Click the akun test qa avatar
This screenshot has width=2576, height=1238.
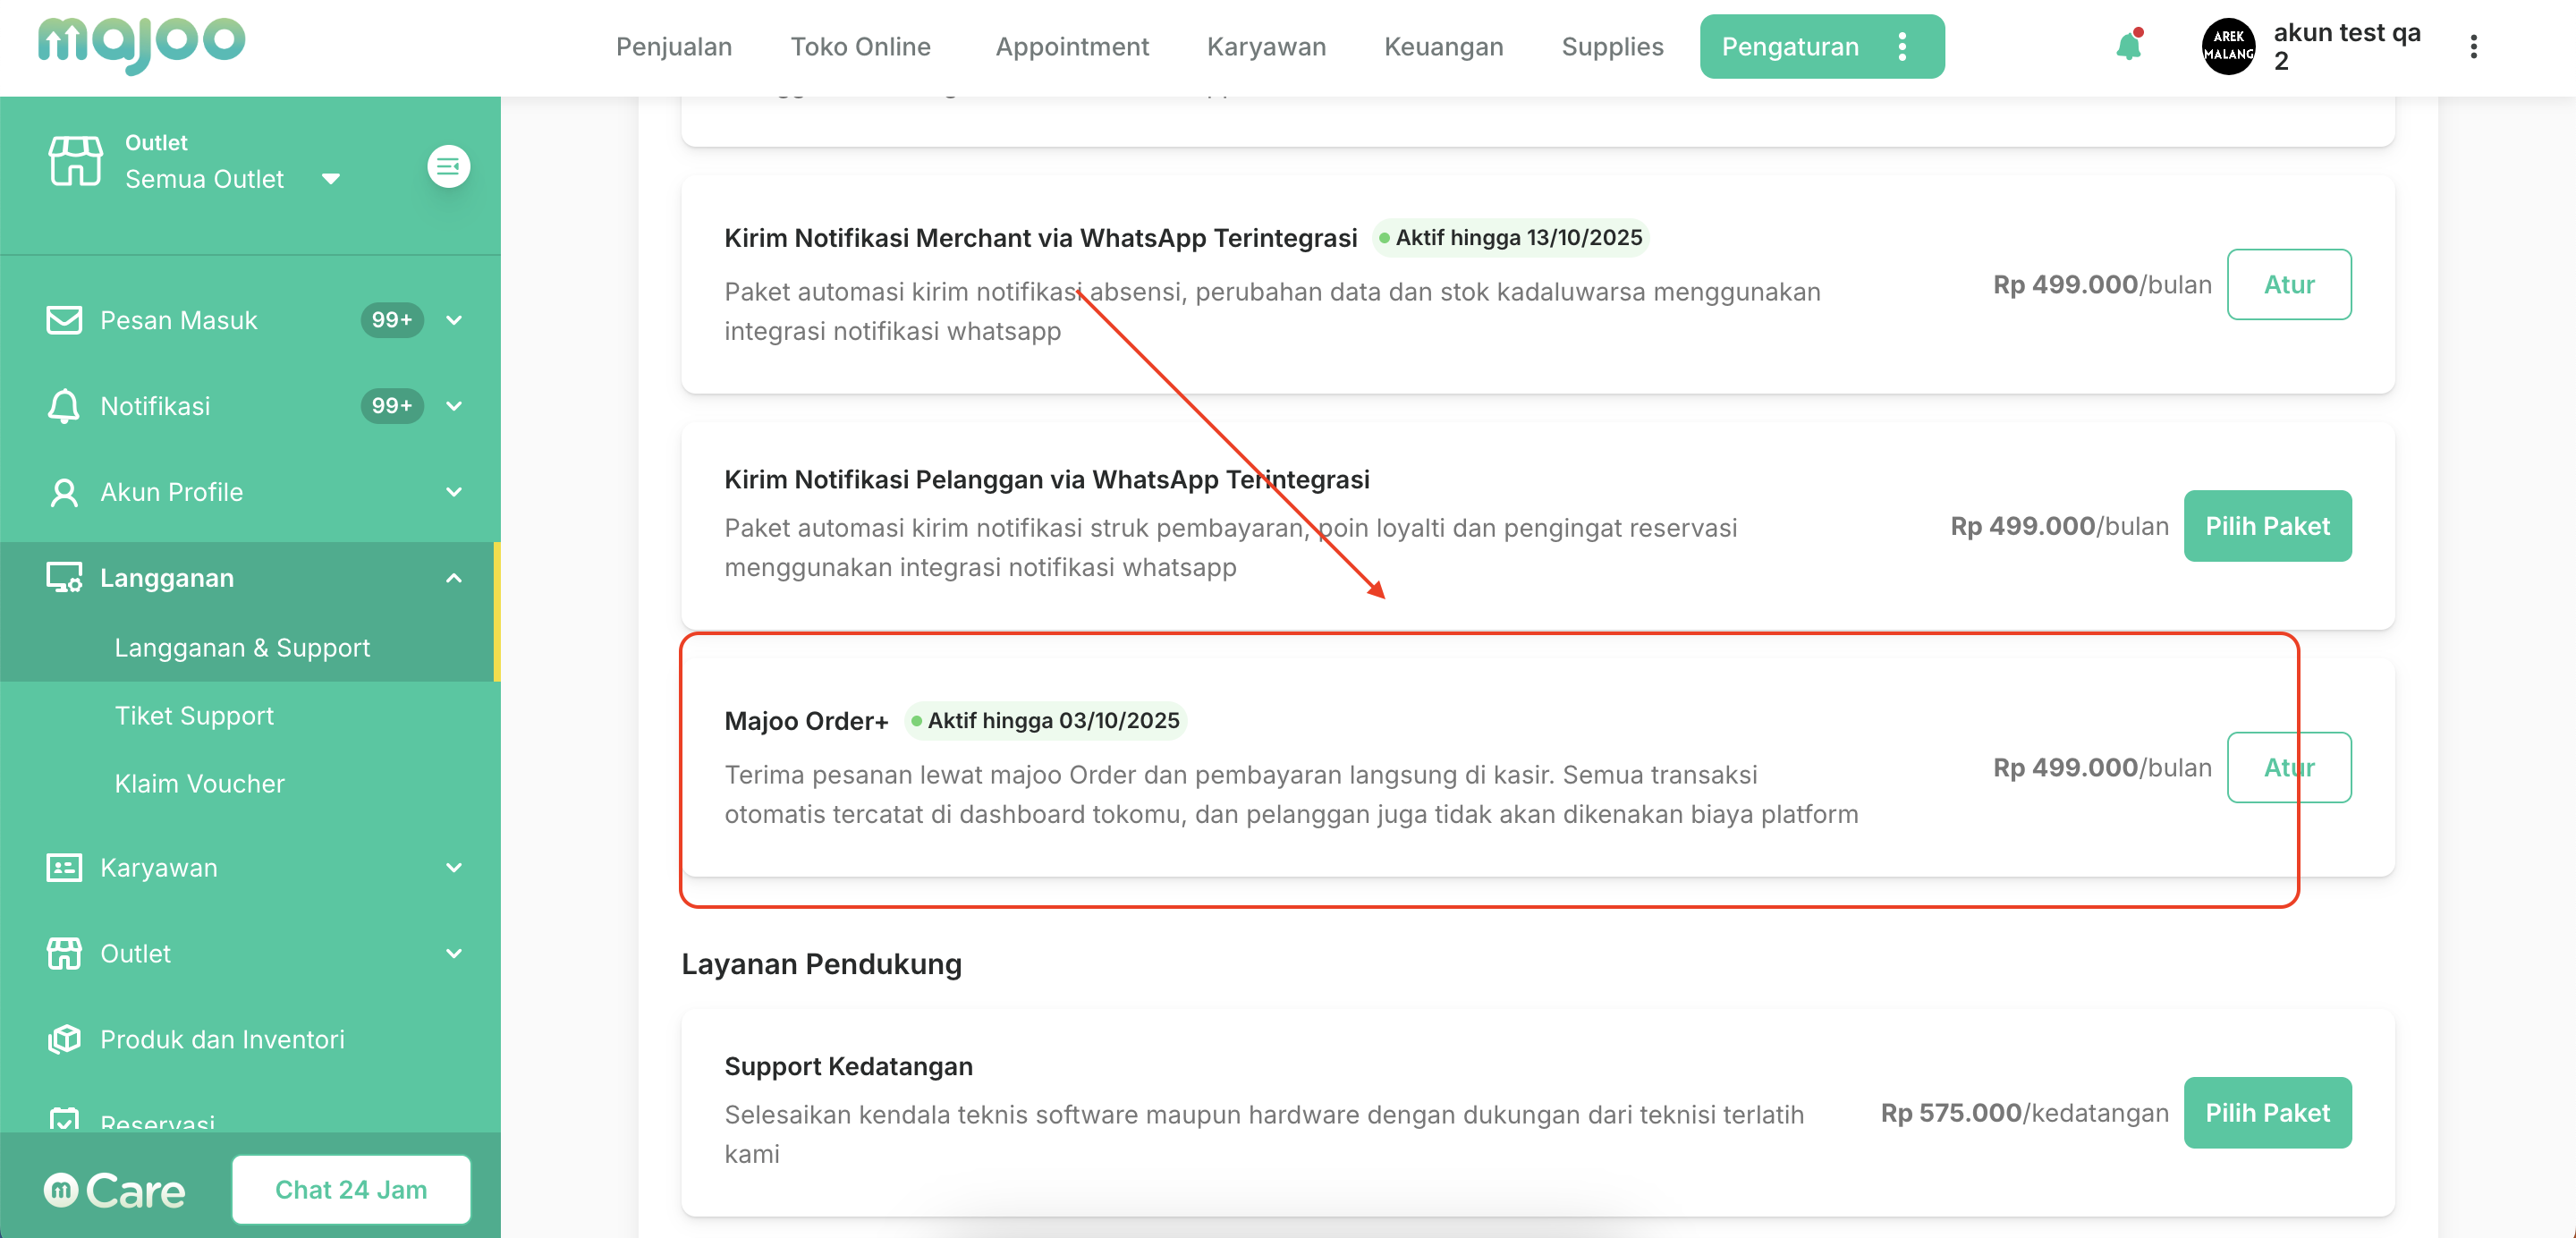2228,46
